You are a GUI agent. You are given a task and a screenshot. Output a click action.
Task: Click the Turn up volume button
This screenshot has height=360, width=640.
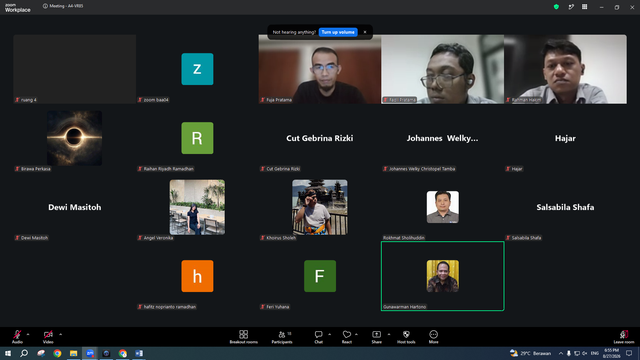pyautogui.click(x=338, y=32)
